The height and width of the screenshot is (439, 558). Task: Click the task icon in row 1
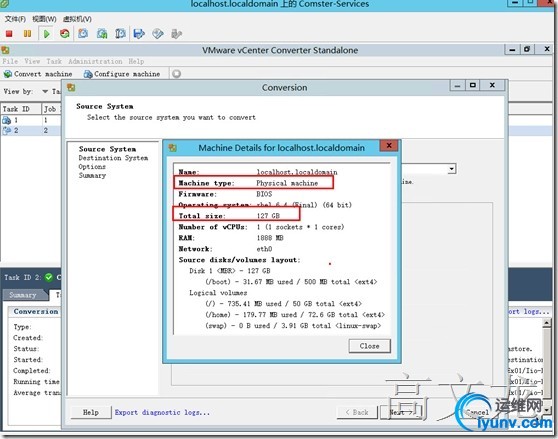tap(6, 120)
